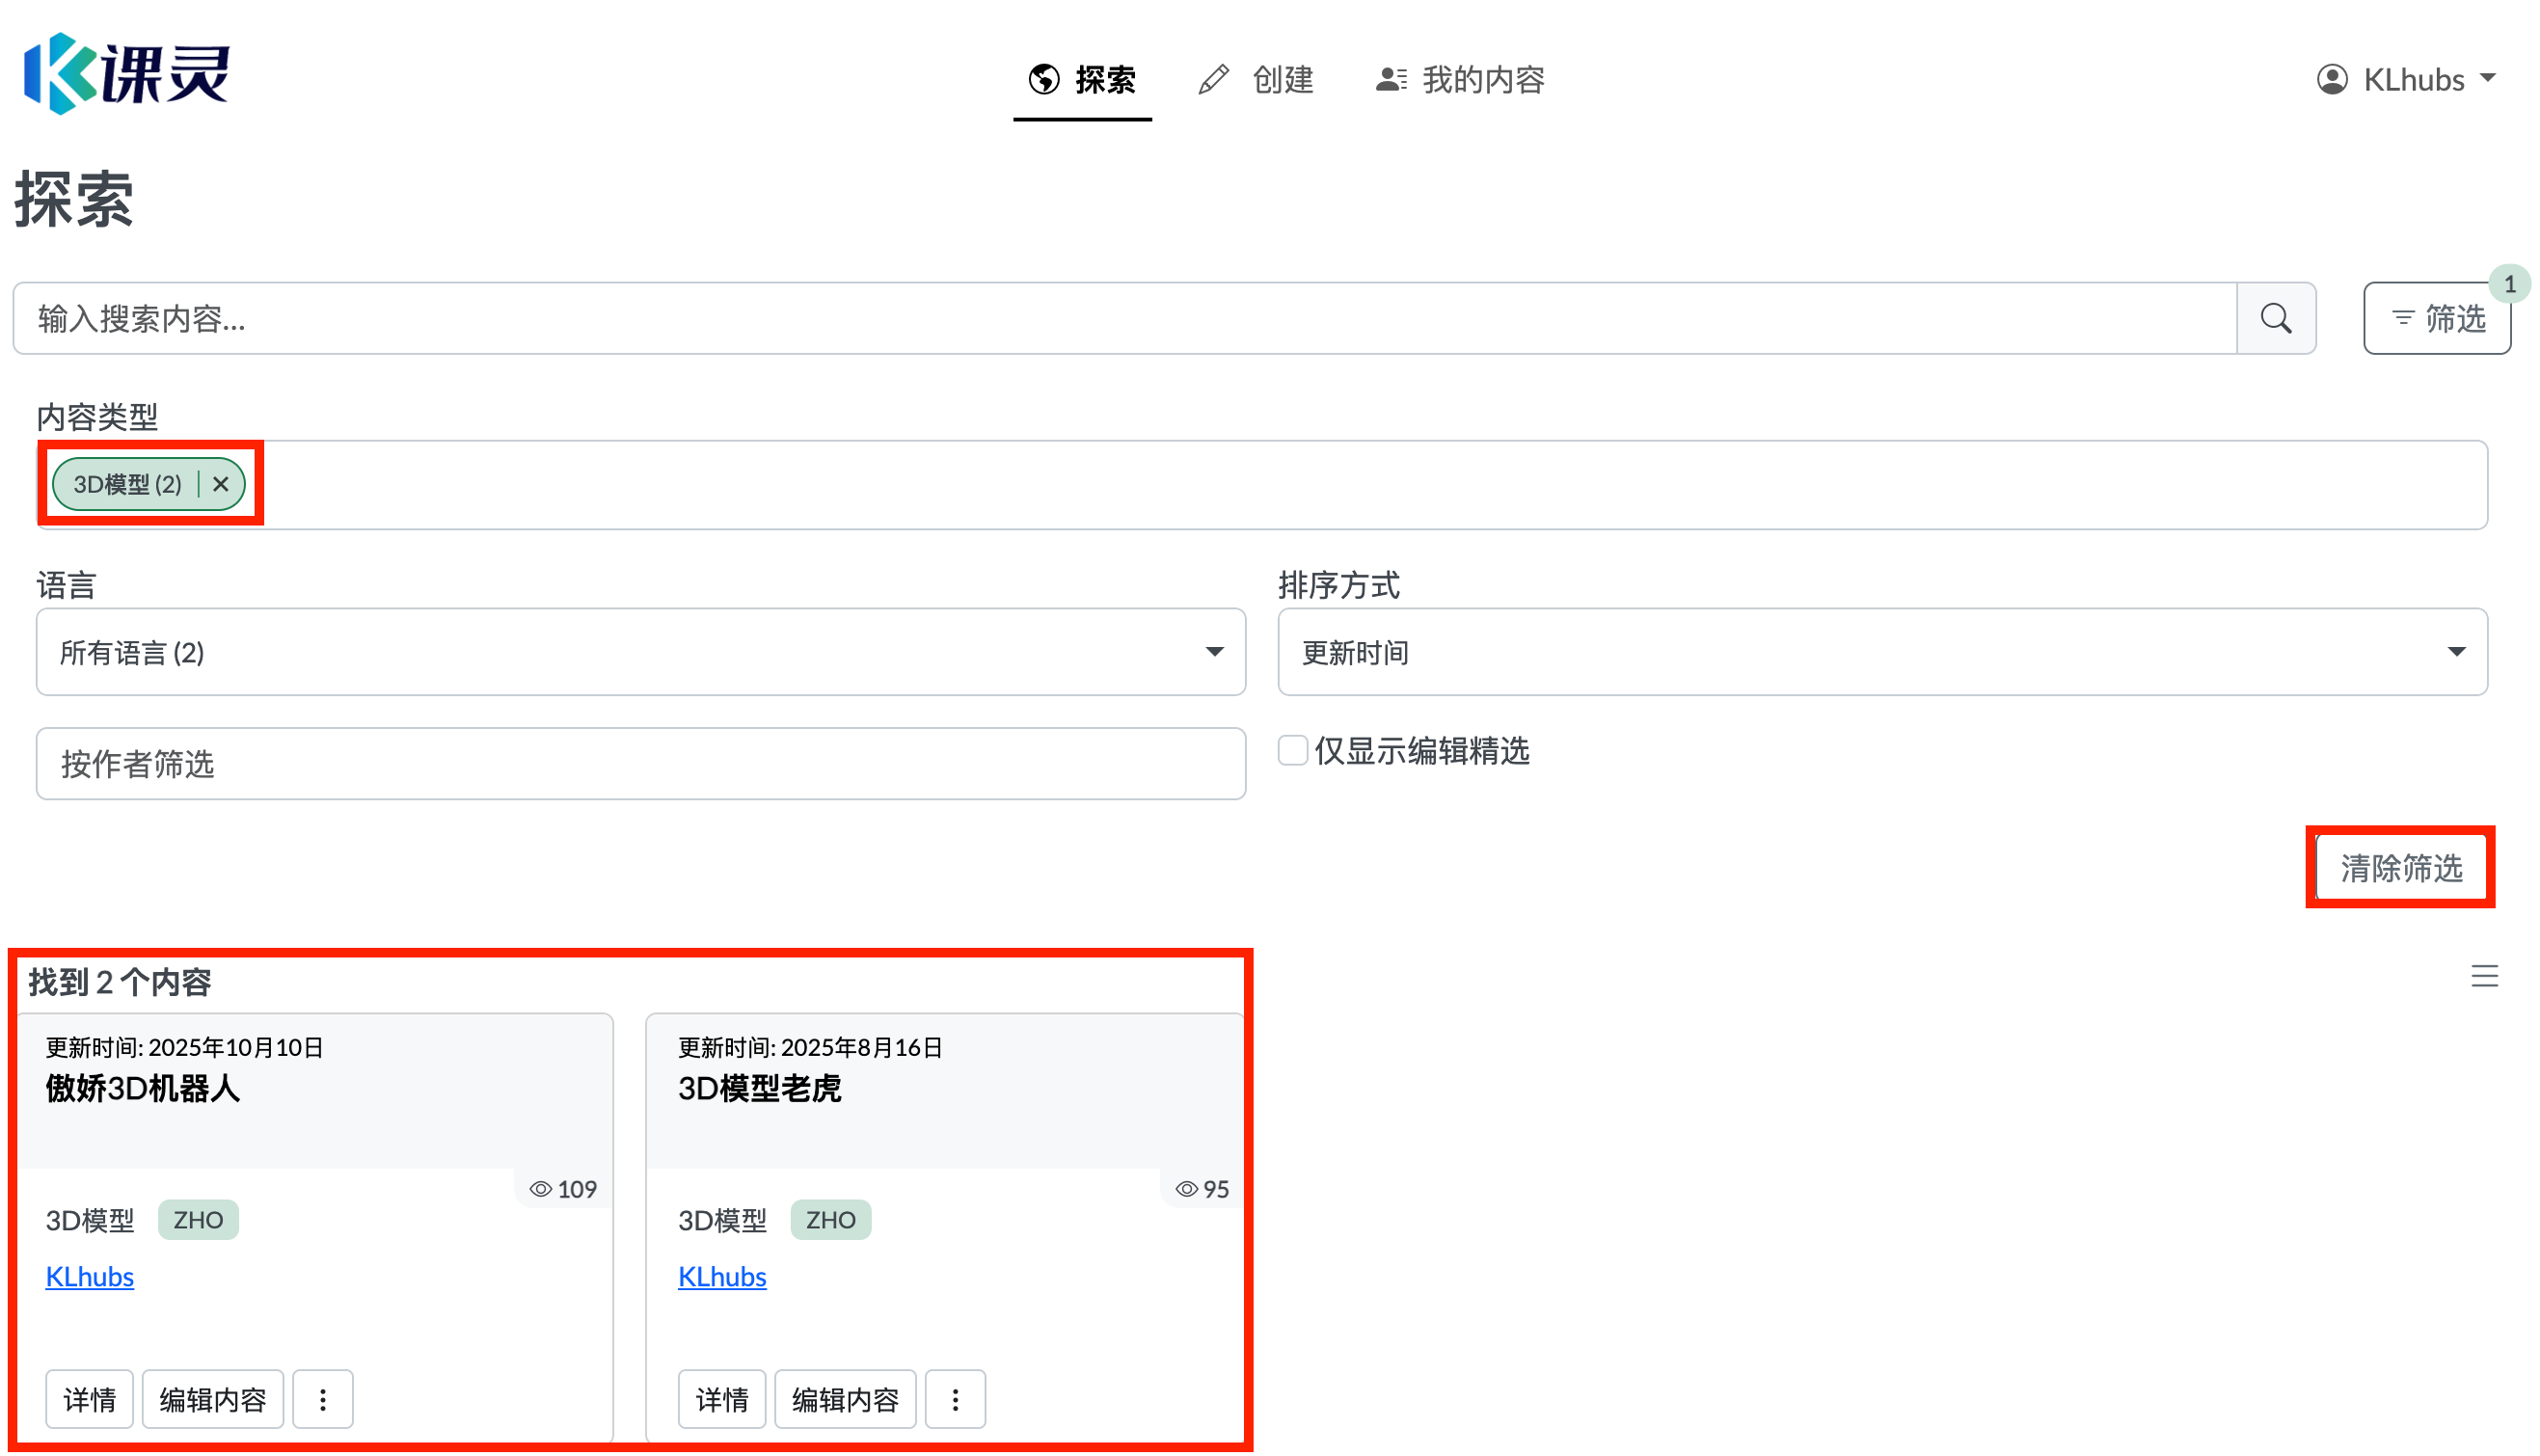The image size is (2540, 1456).
Task: Click 编辑内容 on 3D模型老虎 card
Action: (x=845, y=1399)
